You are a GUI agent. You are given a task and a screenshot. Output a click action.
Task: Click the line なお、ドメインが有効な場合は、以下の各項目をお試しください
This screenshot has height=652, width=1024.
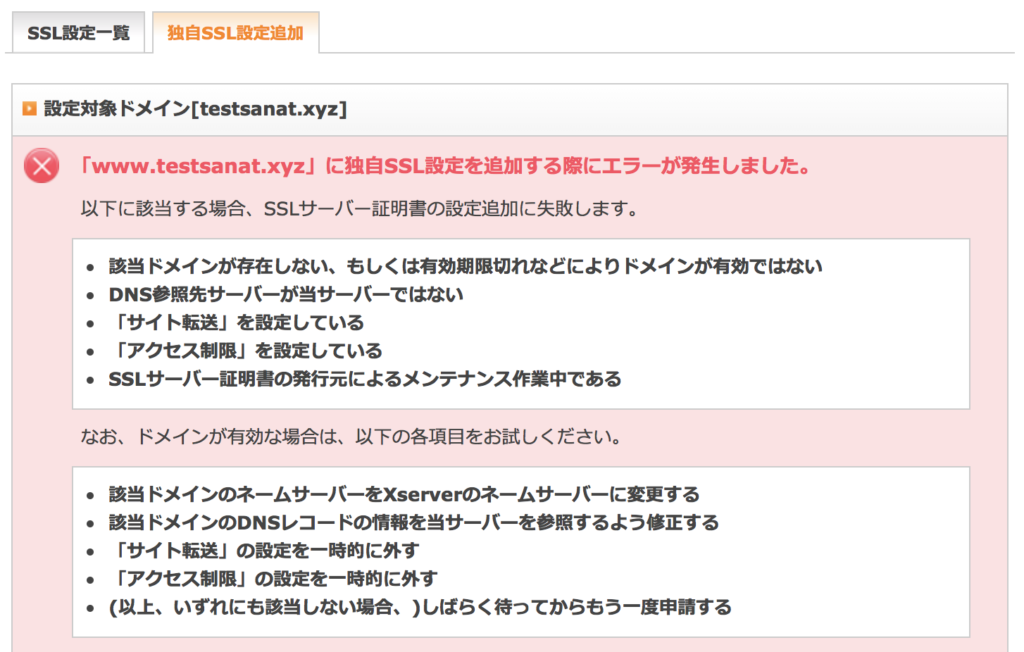coord(351,436)
